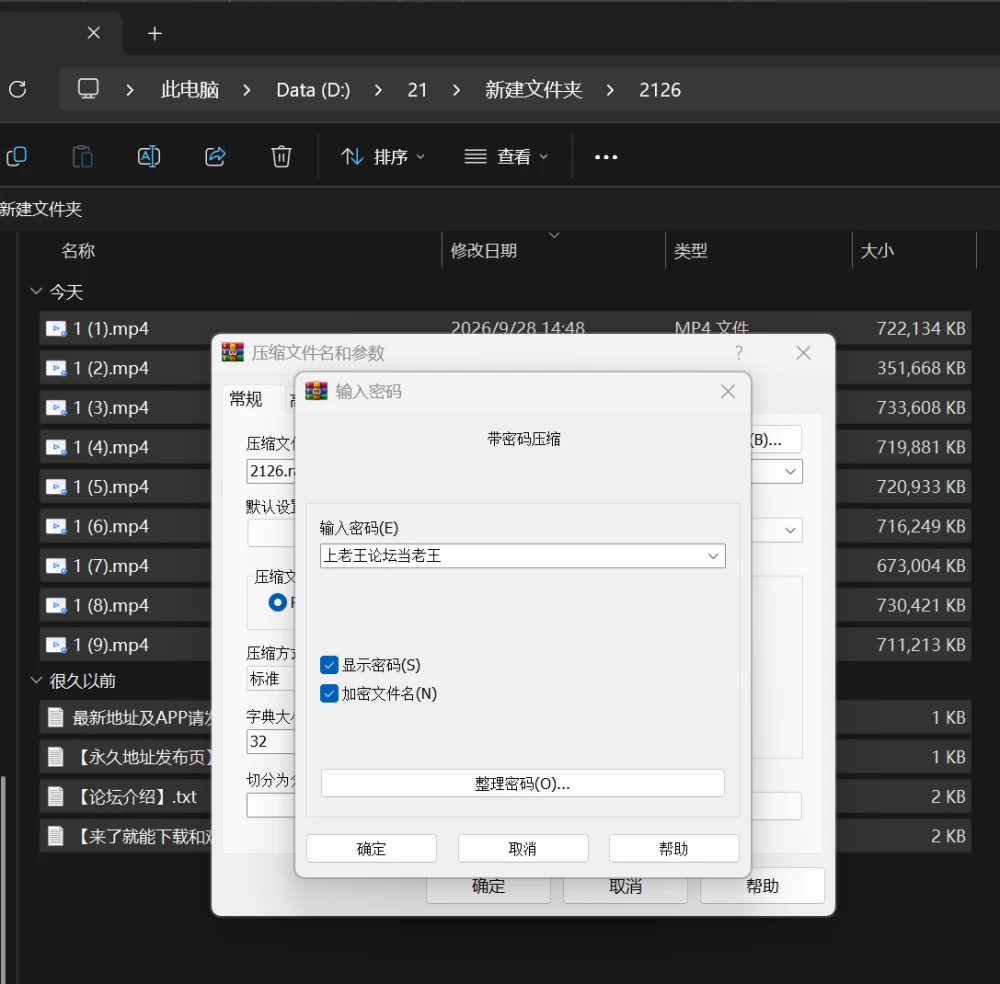Click the new tab plus icon
This screenshot has width=1000, height=984.
(154, 33)
